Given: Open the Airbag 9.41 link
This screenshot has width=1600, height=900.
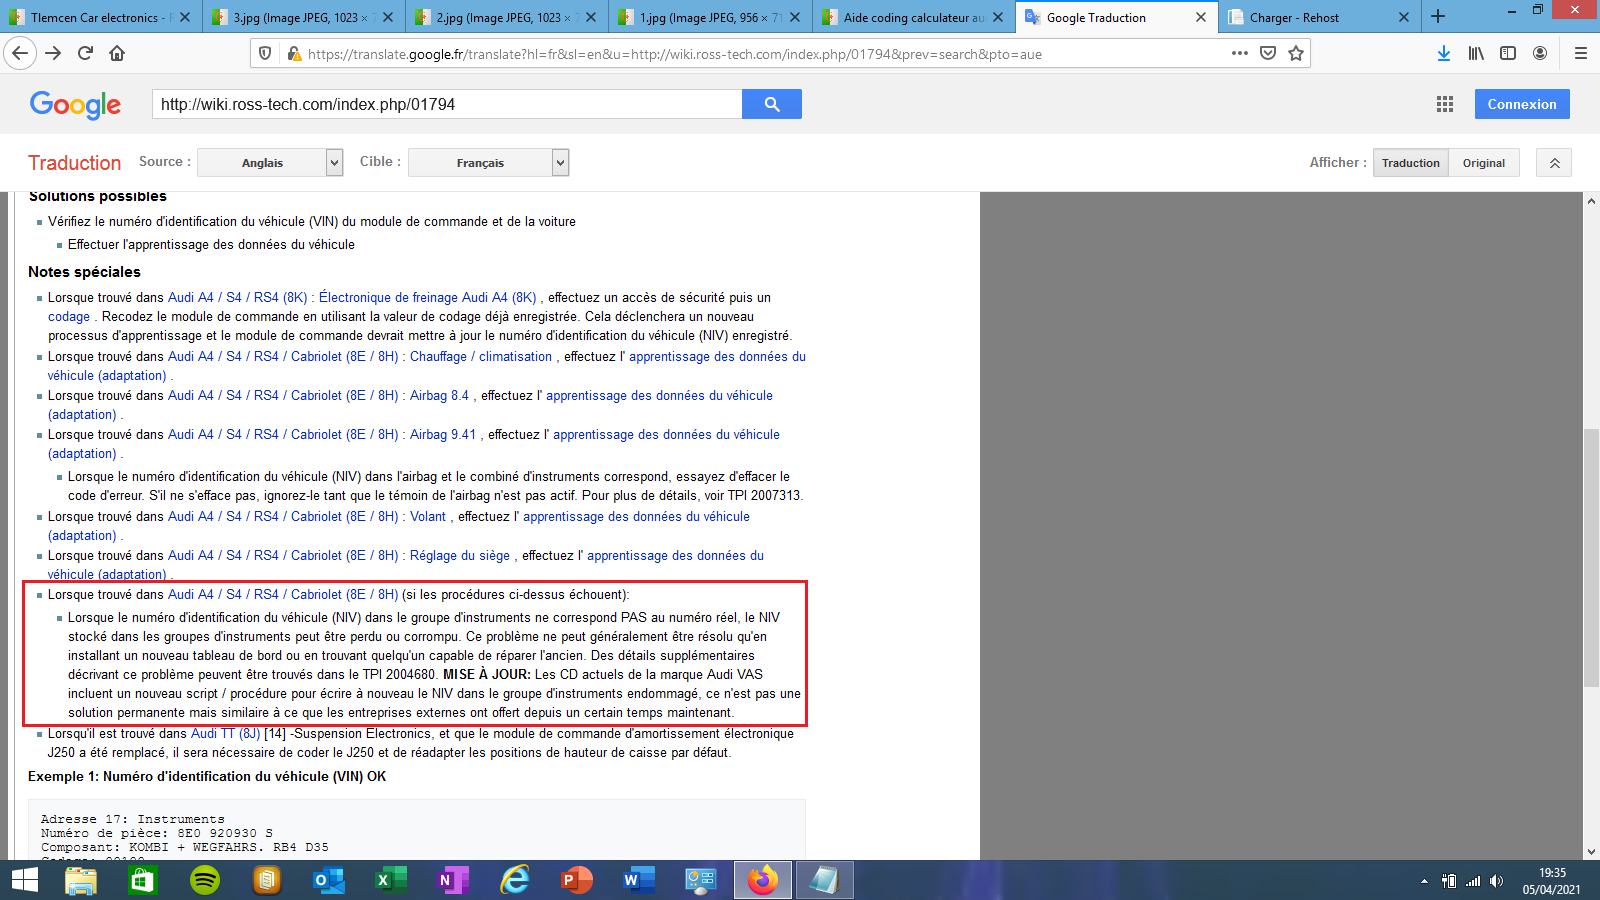Looking at the screenshot, I should point(443,434).
